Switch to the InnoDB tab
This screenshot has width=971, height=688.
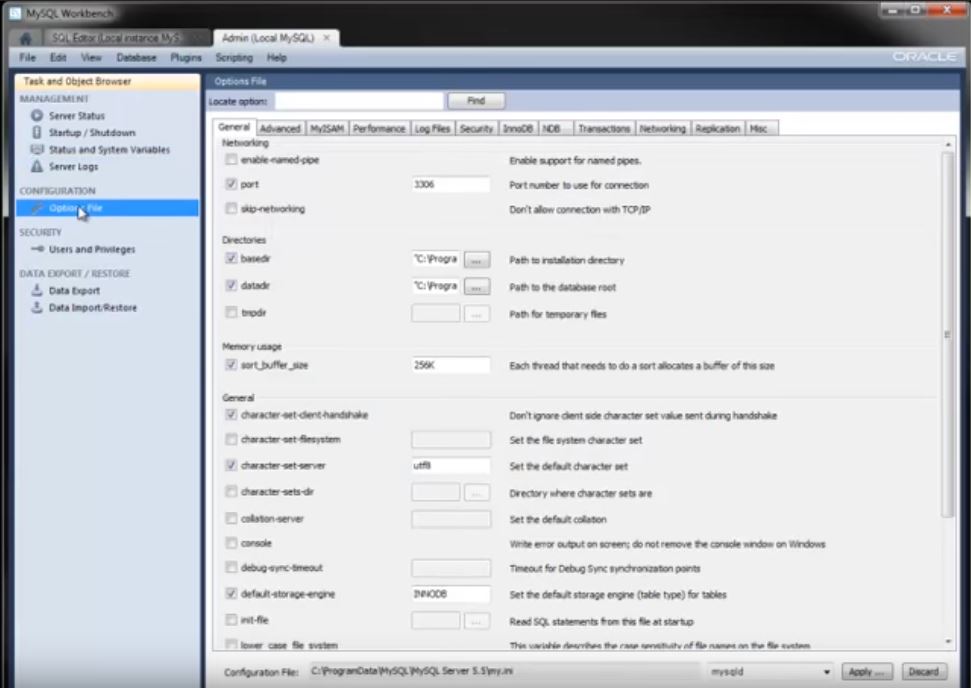518,128
